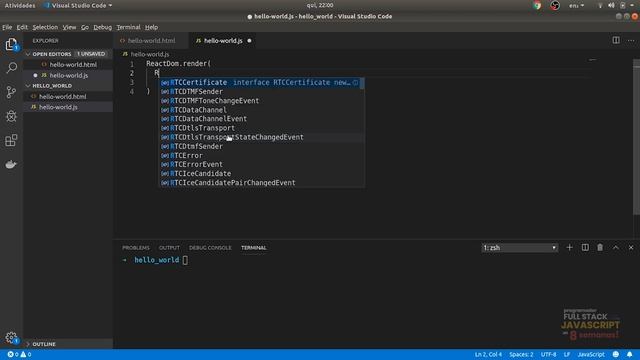Select hello-world.js under Open Editors
The width and height of the screenshot is (640, 360).
pos(68,75)
